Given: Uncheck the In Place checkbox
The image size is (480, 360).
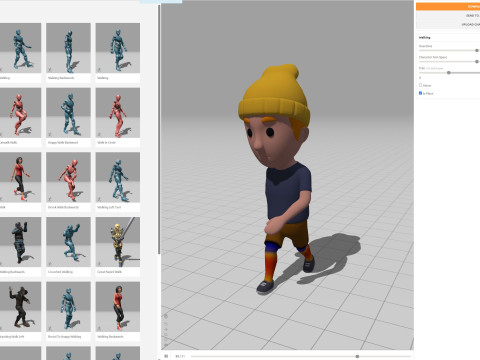Looking at the screenshot, I should click(420, 93).
